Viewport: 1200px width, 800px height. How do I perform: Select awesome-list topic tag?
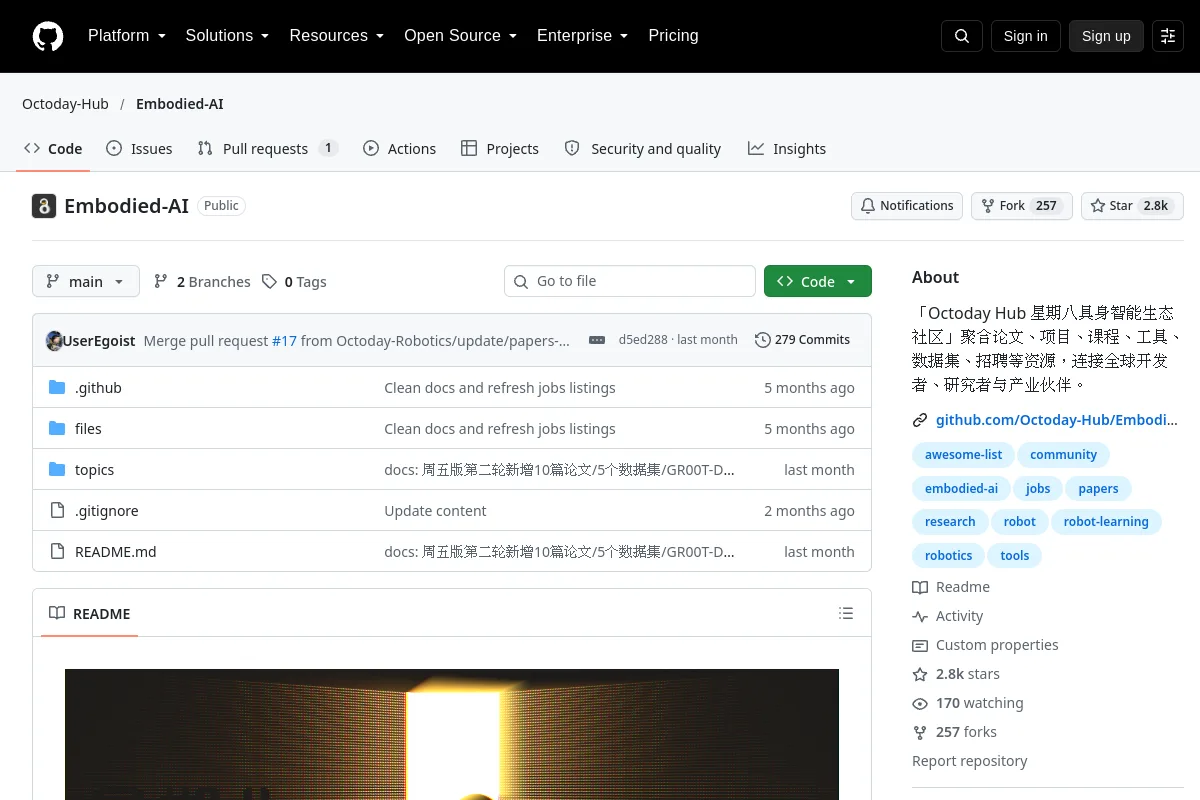pos(963,455)
